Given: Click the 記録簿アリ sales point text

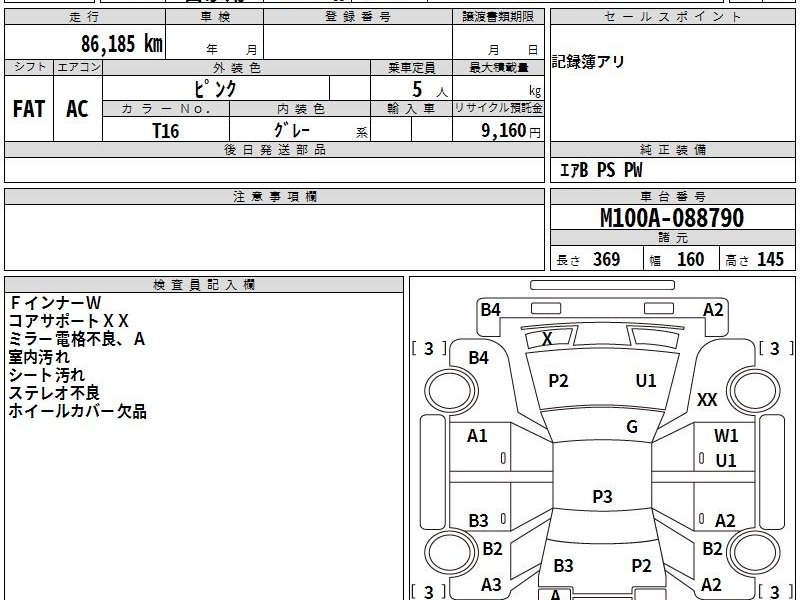Looking at the screenshot, I should (x=588, y=62).
